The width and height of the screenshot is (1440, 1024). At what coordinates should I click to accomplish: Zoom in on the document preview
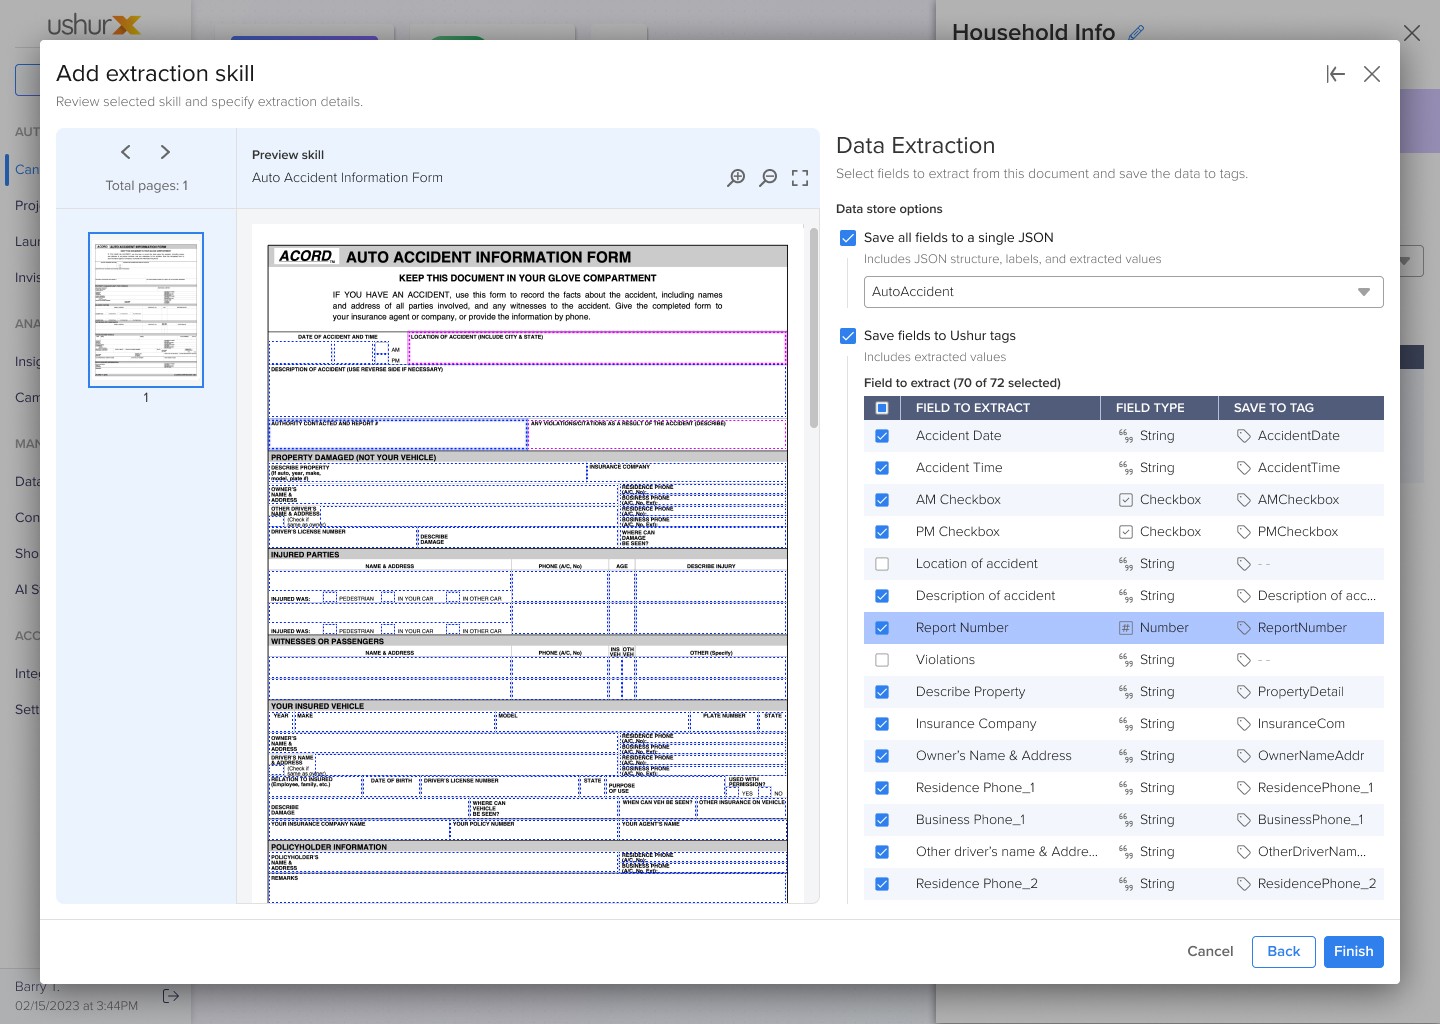(736, 178)
